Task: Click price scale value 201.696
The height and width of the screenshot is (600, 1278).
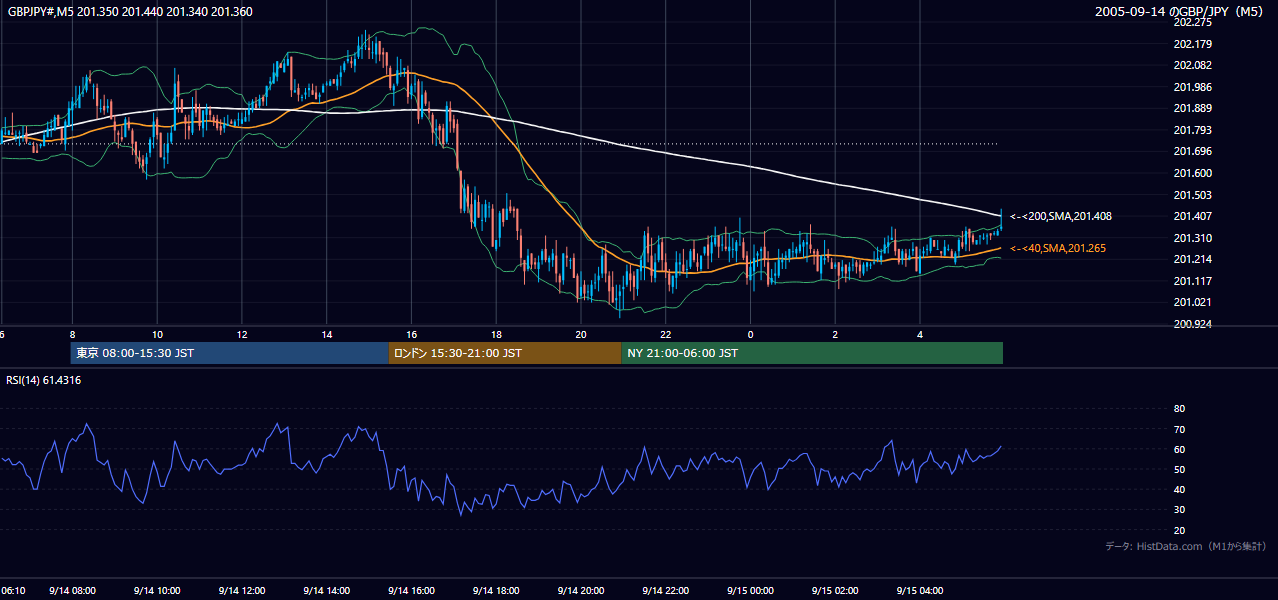Action: click(1192, 152)
